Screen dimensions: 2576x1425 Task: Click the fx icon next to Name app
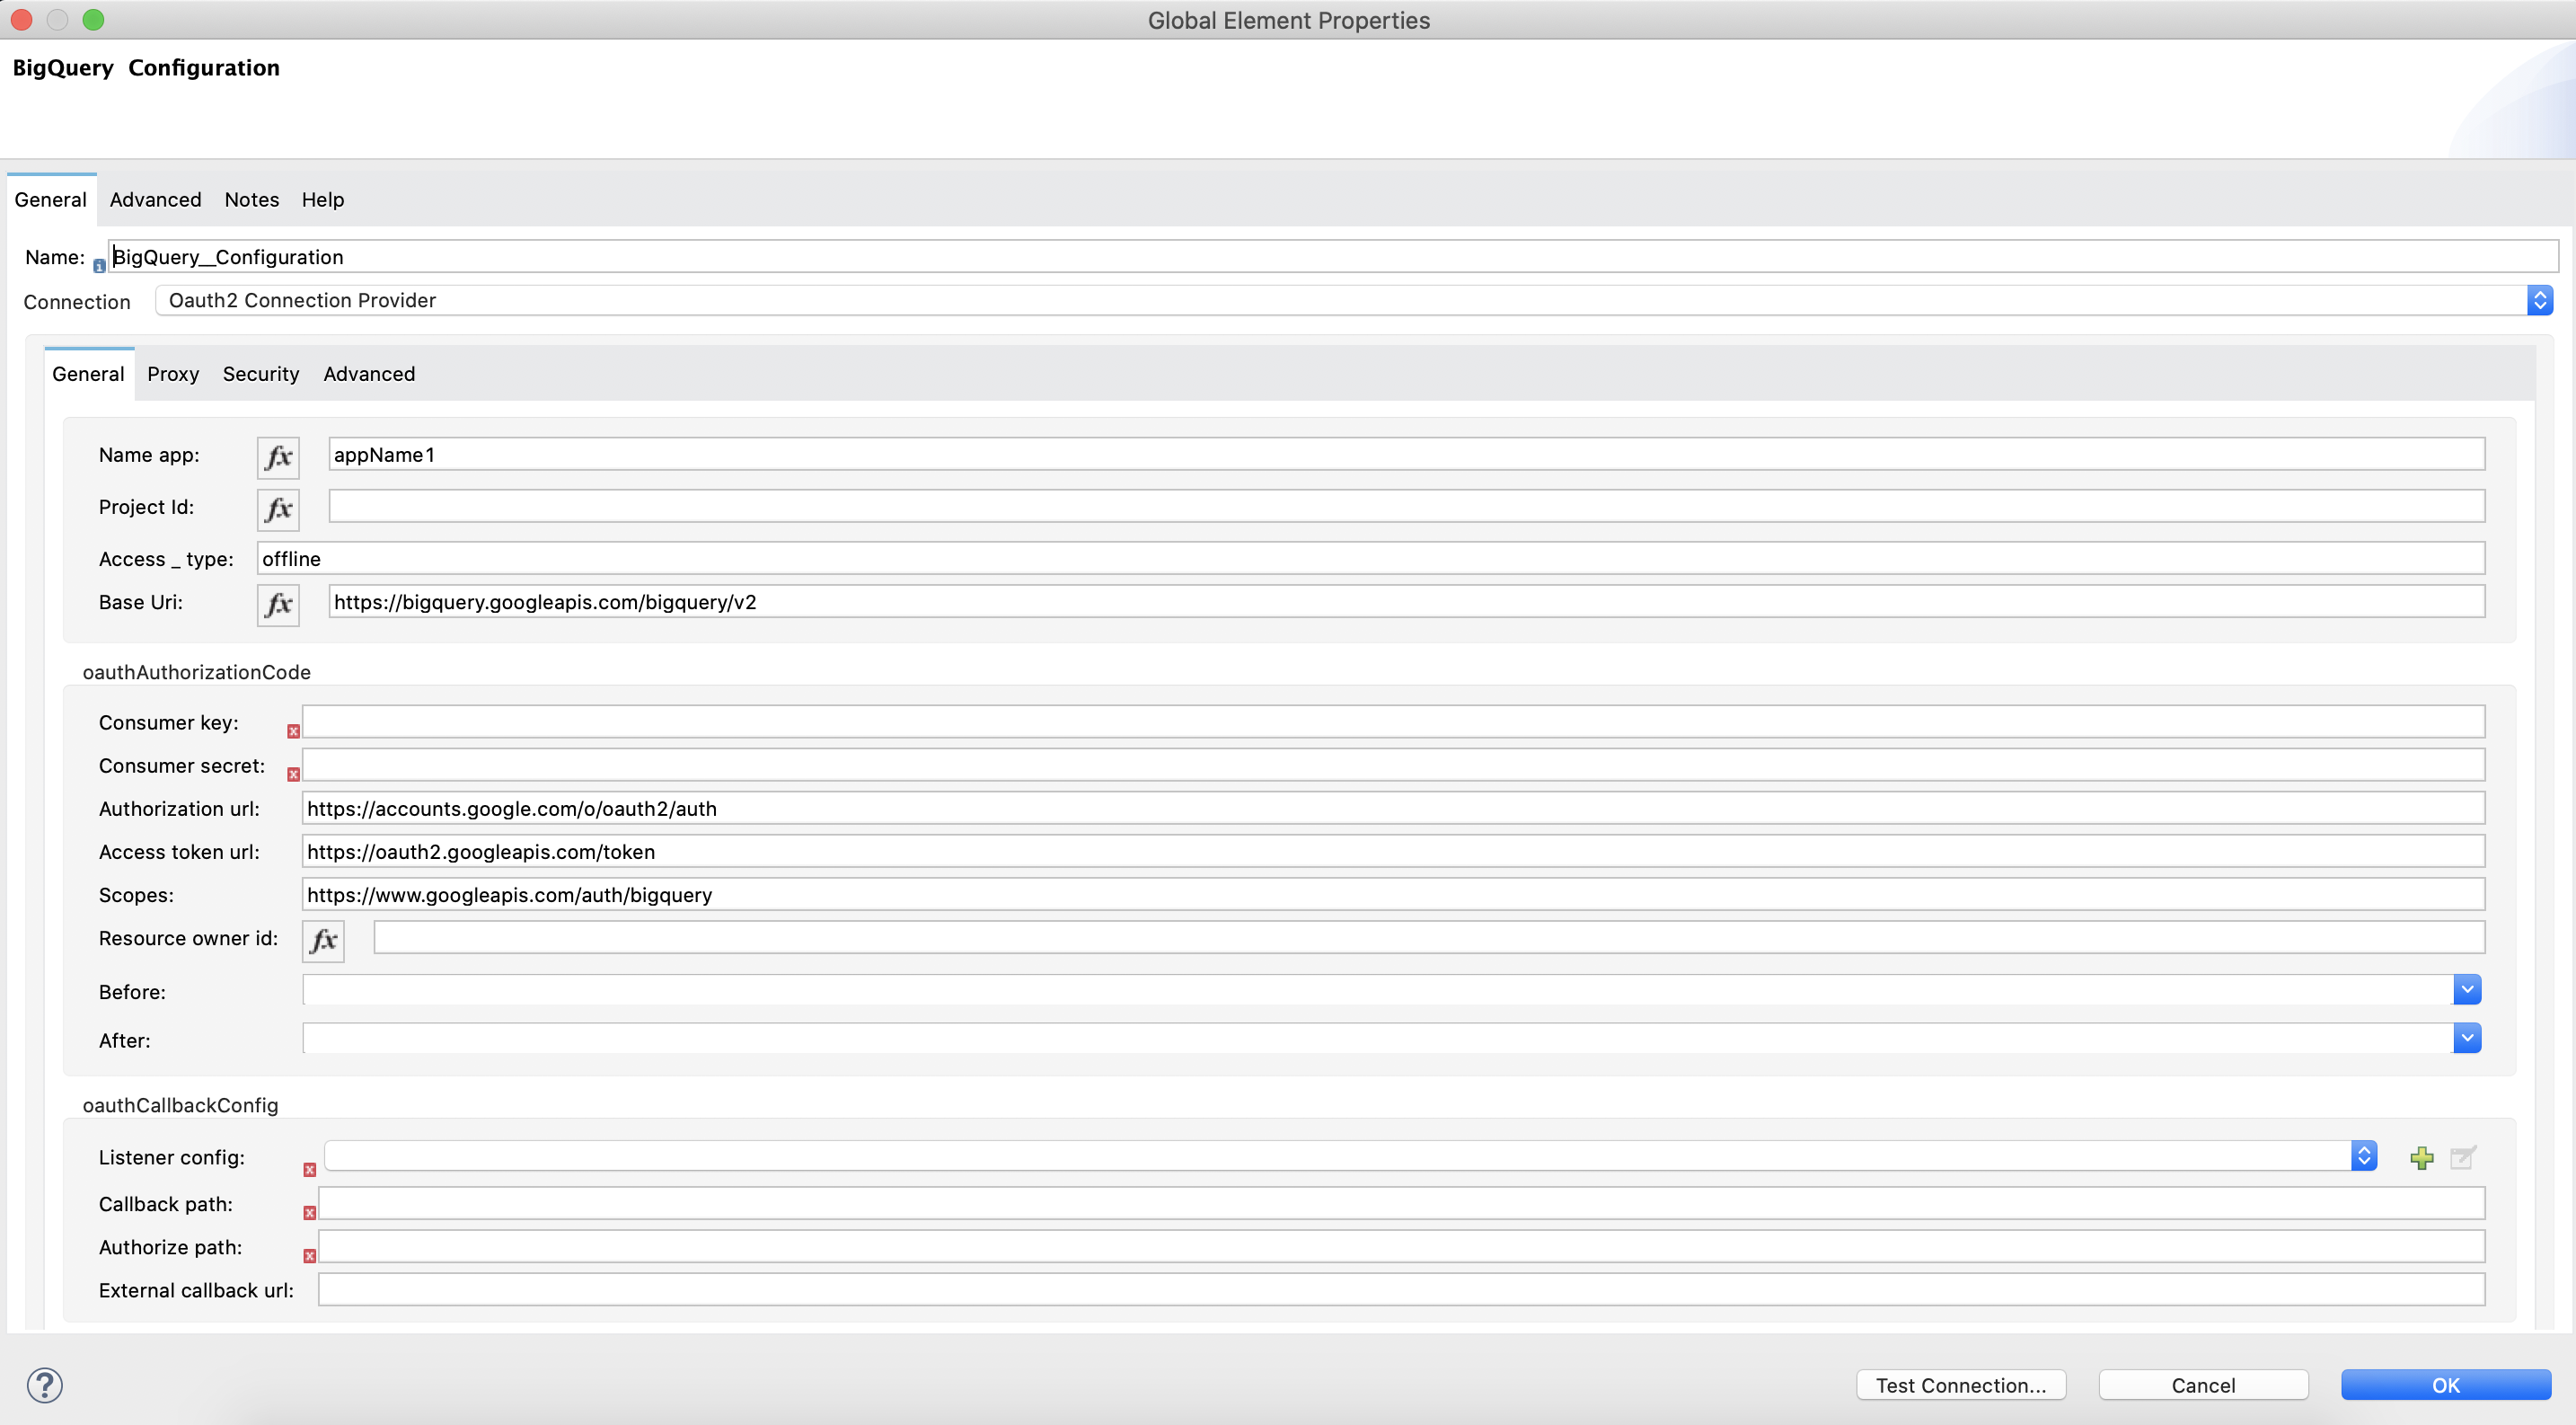[277, 456]
